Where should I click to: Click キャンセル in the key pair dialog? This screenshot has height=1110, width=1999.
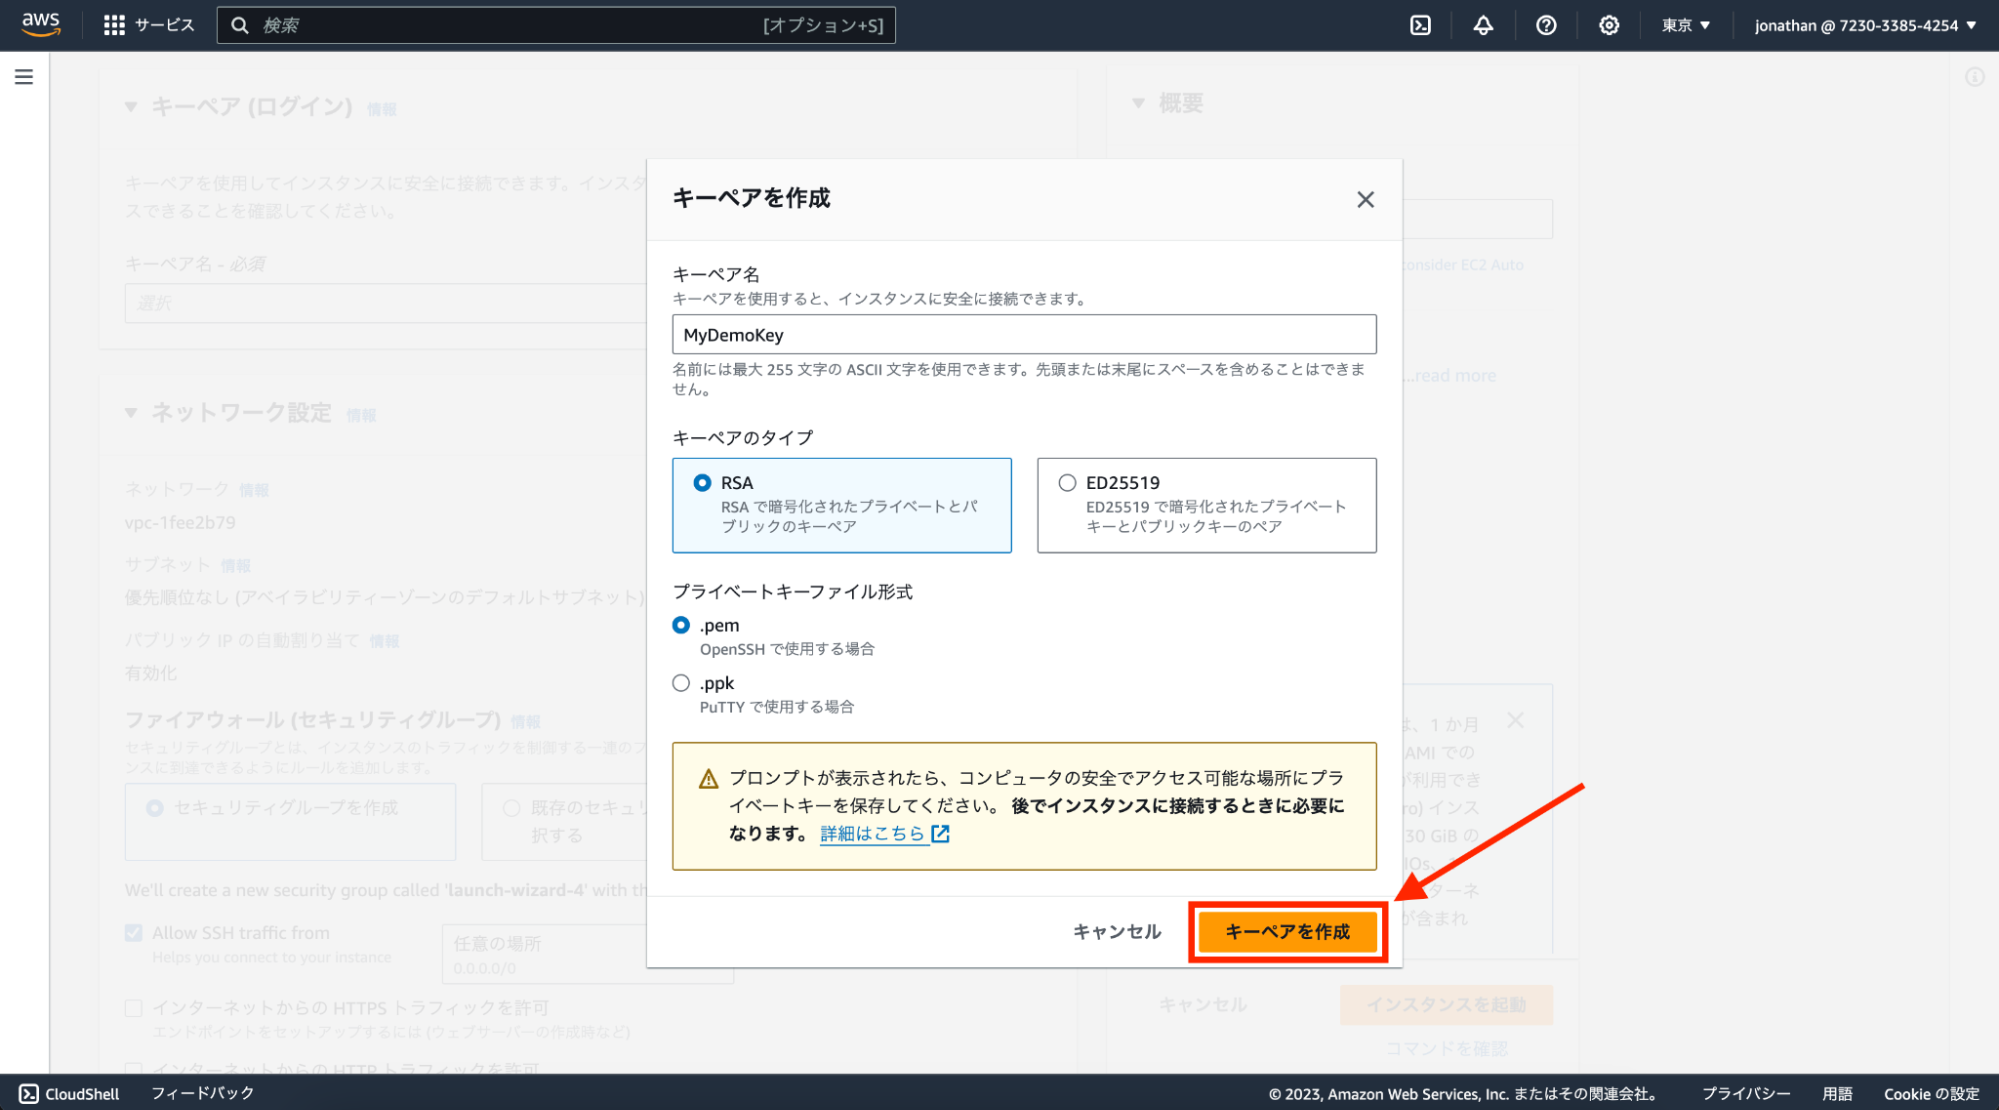(x=1117, y=931)
